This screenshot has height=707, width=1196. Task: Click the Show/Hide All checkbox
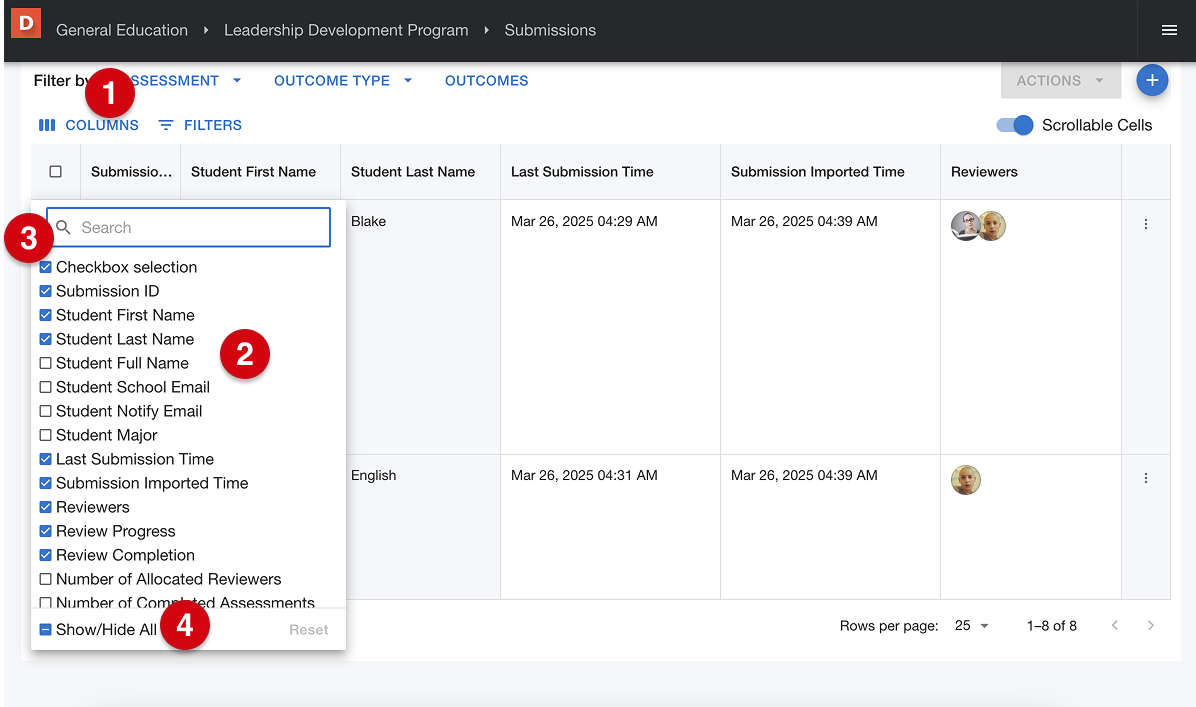(x=46, y=630)
